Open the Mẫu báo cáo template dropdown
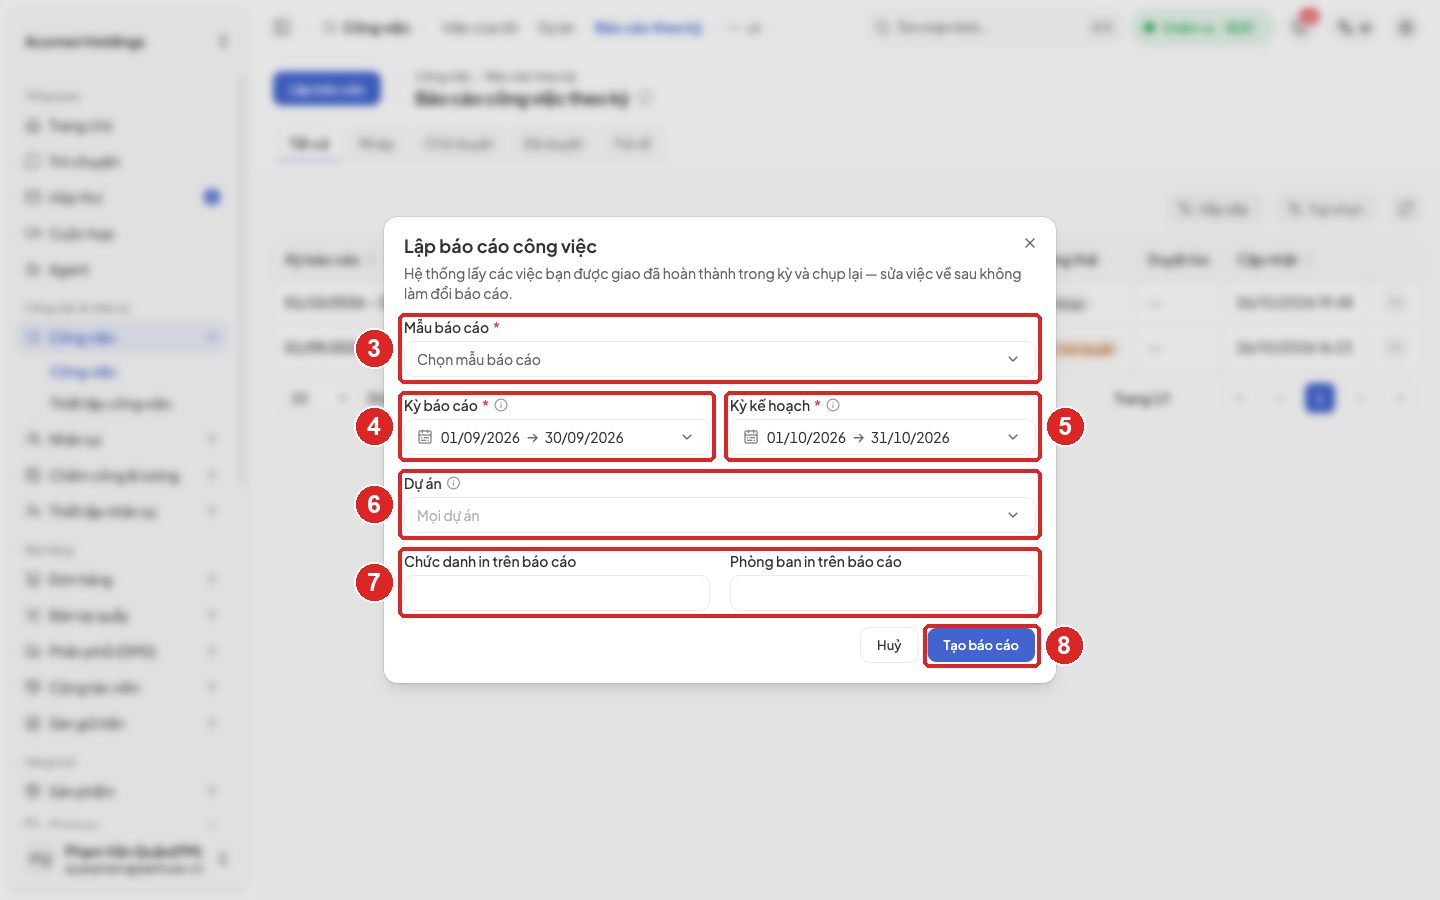This screenshot has width=1440, height=900. (x=720, y=359)
